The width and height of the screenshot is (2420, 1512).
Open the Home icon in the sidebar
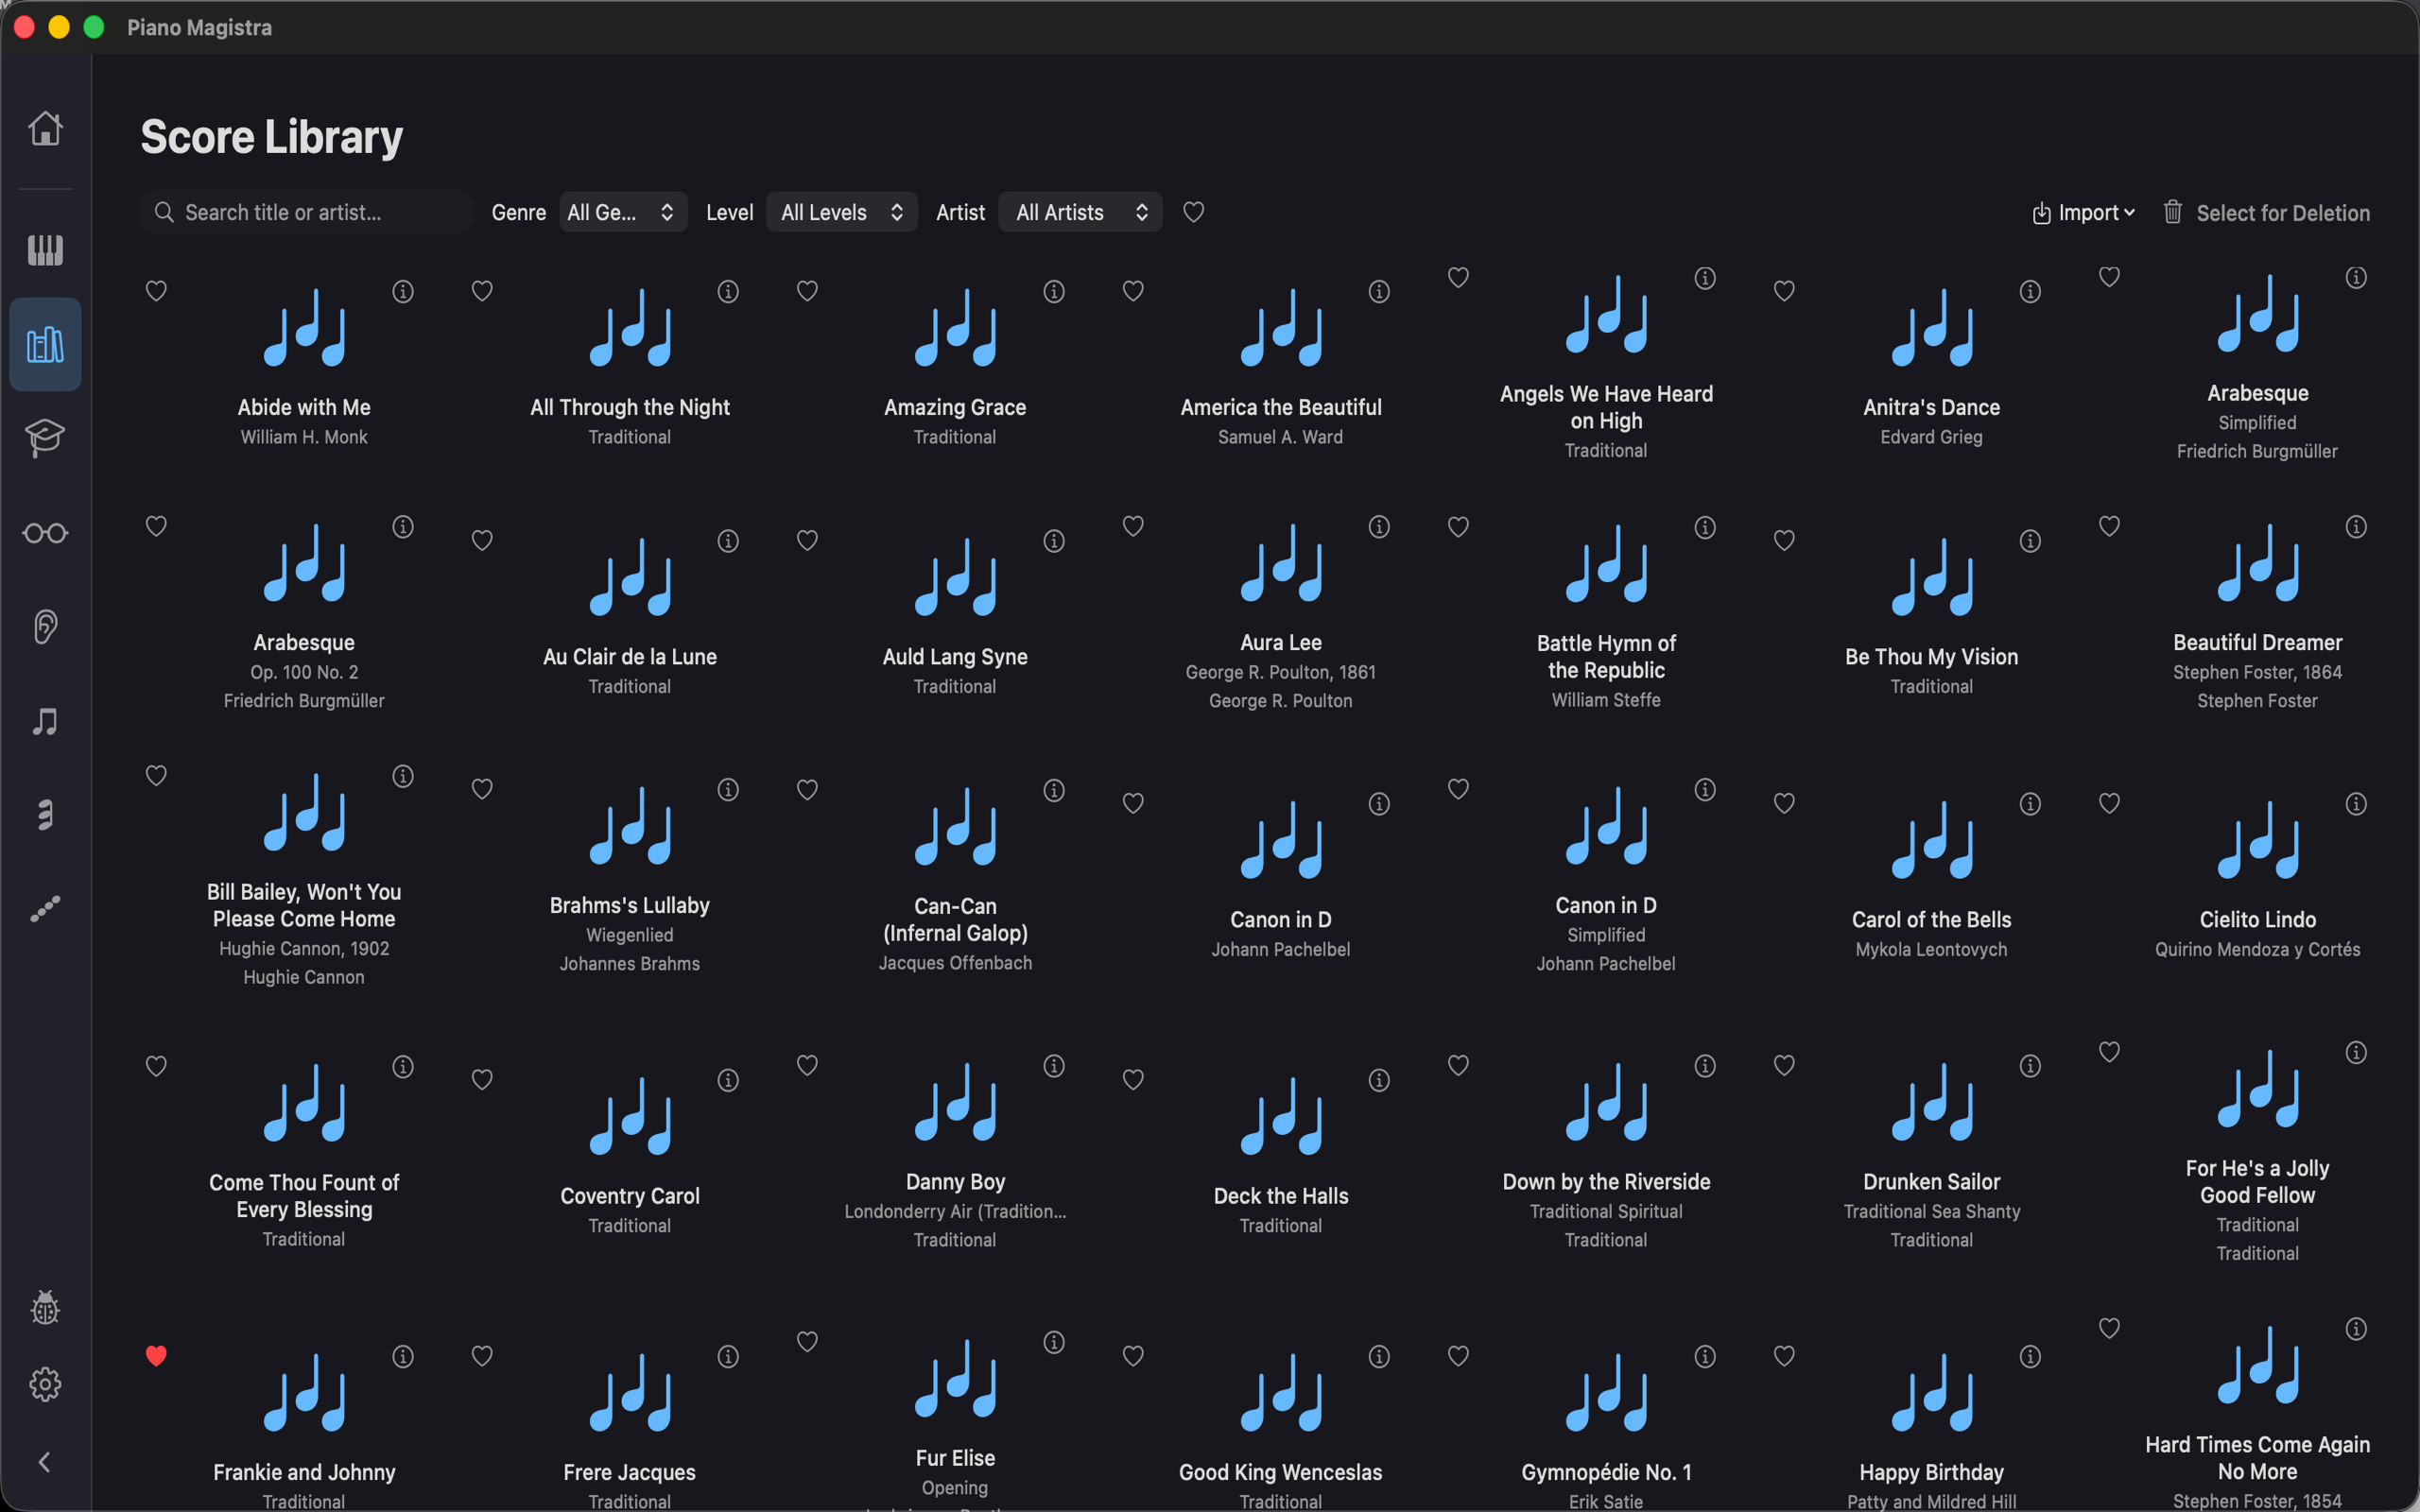(x=45, y=128)
